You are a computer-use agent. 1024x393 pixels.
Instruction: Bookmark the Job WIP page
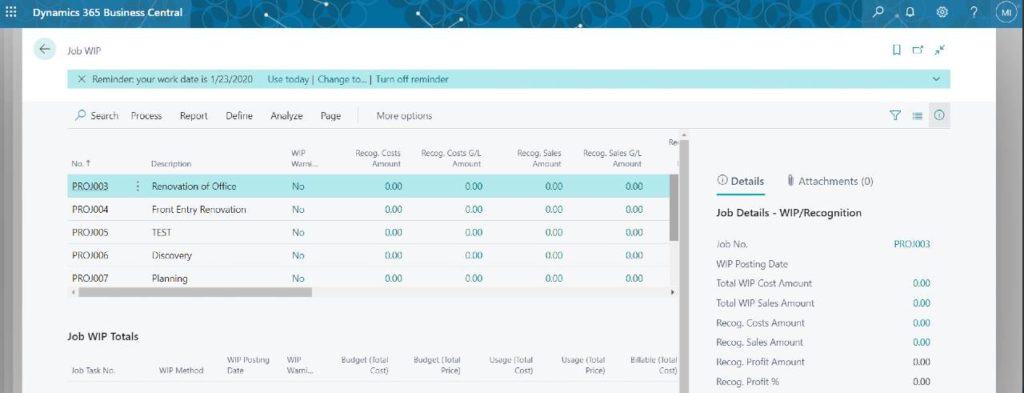pyautogui.click(x=897, y=50)
